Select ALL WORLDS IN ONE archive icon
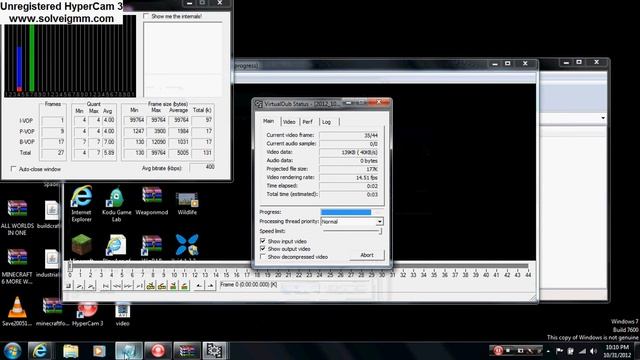This screenshot has width=640, height=360. 17,218
